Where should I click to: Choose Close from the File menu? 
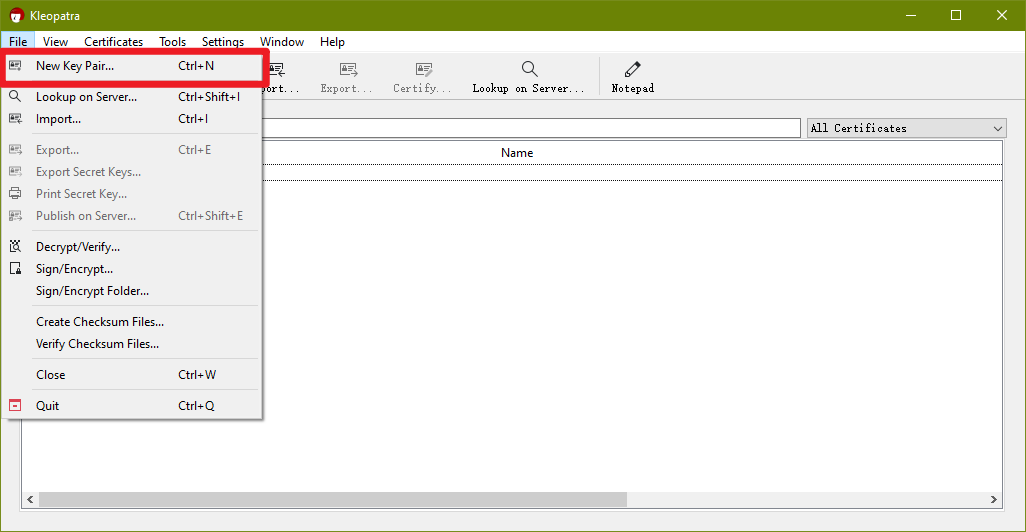[x=133, y=375]
